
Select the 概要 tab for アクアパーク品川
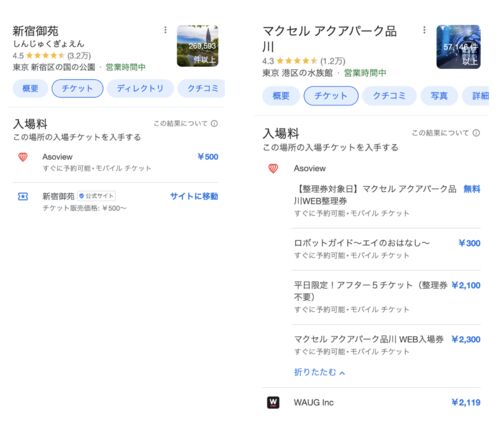tap(281, 96)
